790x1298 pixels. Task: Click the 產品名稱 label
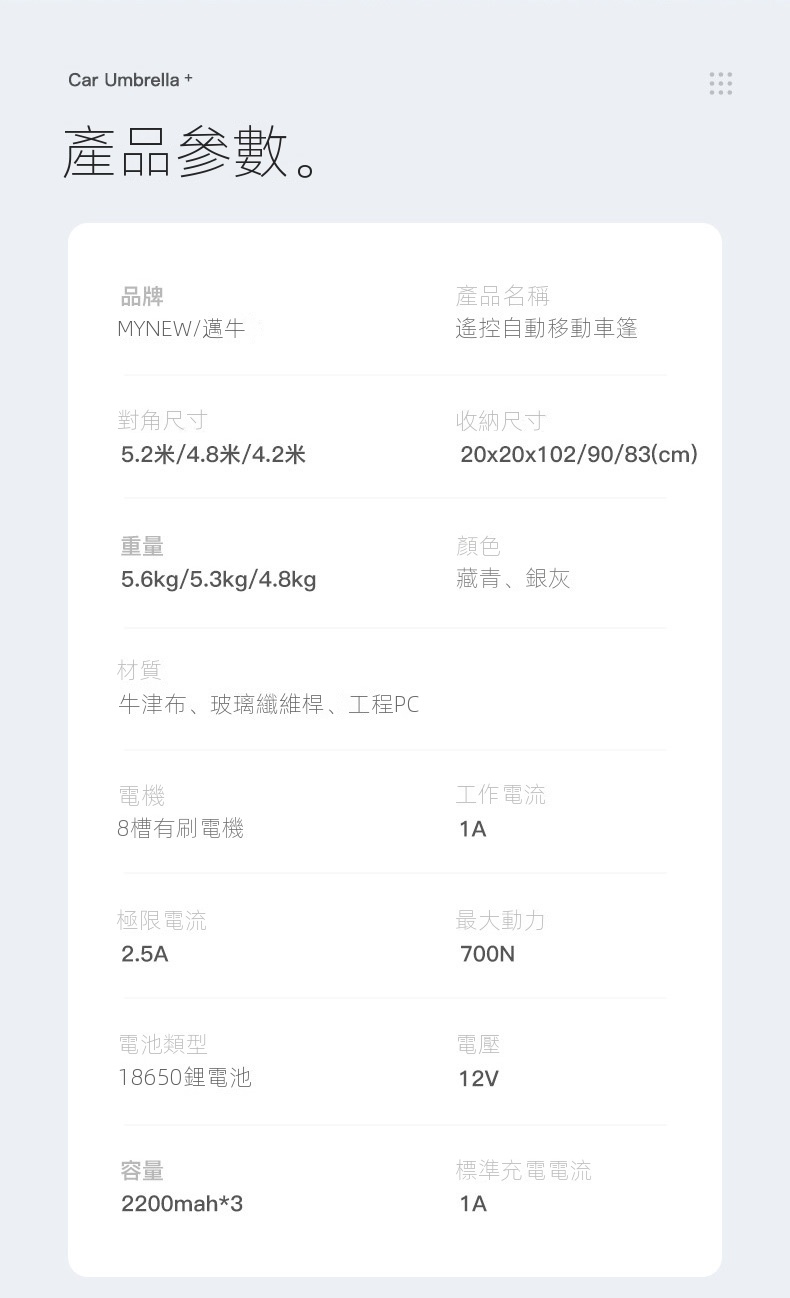(x=502, y=296)
